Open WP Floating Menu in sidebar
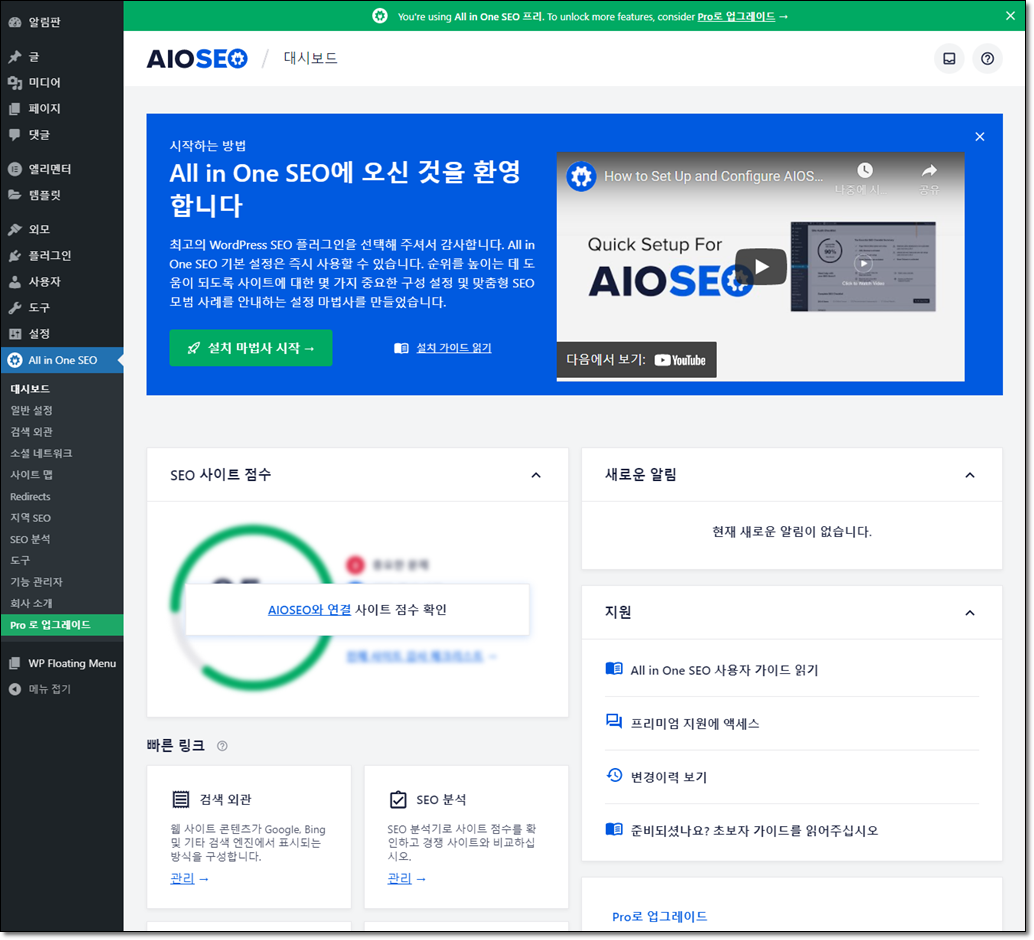The width and height of the screenshot is (1034, 940). click(61, 664)
